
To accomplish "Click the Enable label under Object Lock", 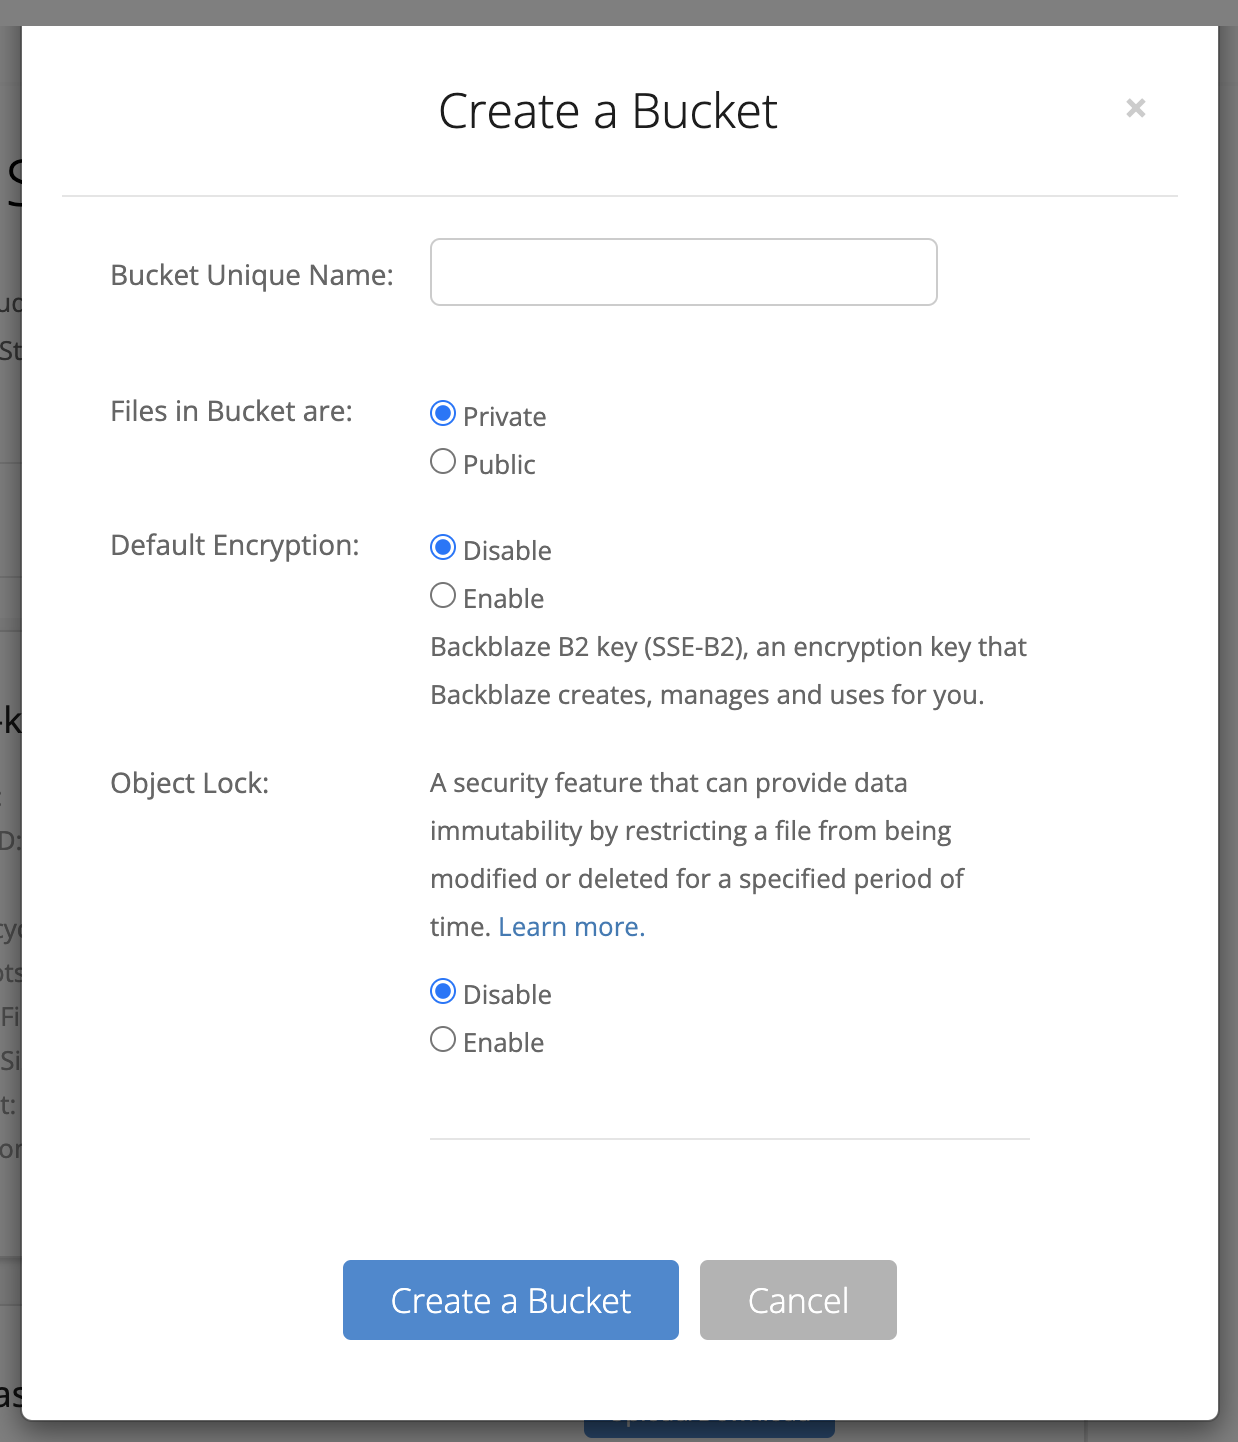I will pos(502,1041).
